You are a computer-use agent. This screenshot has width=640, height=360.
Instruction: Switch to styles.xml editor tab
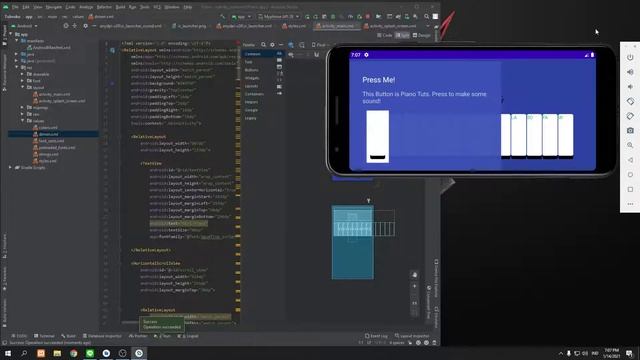point(294,26)
